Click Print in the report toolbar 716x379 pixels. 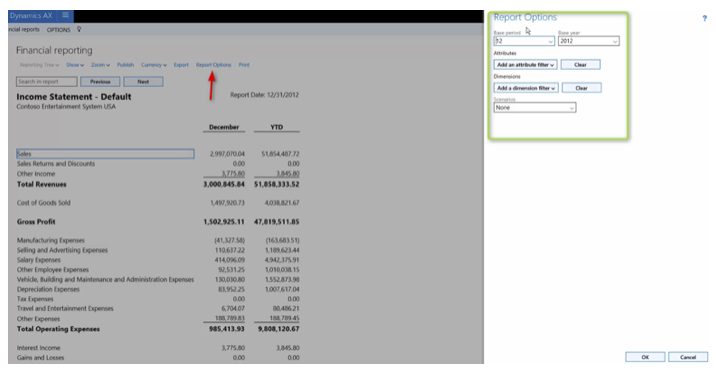(x=244, y=65)
